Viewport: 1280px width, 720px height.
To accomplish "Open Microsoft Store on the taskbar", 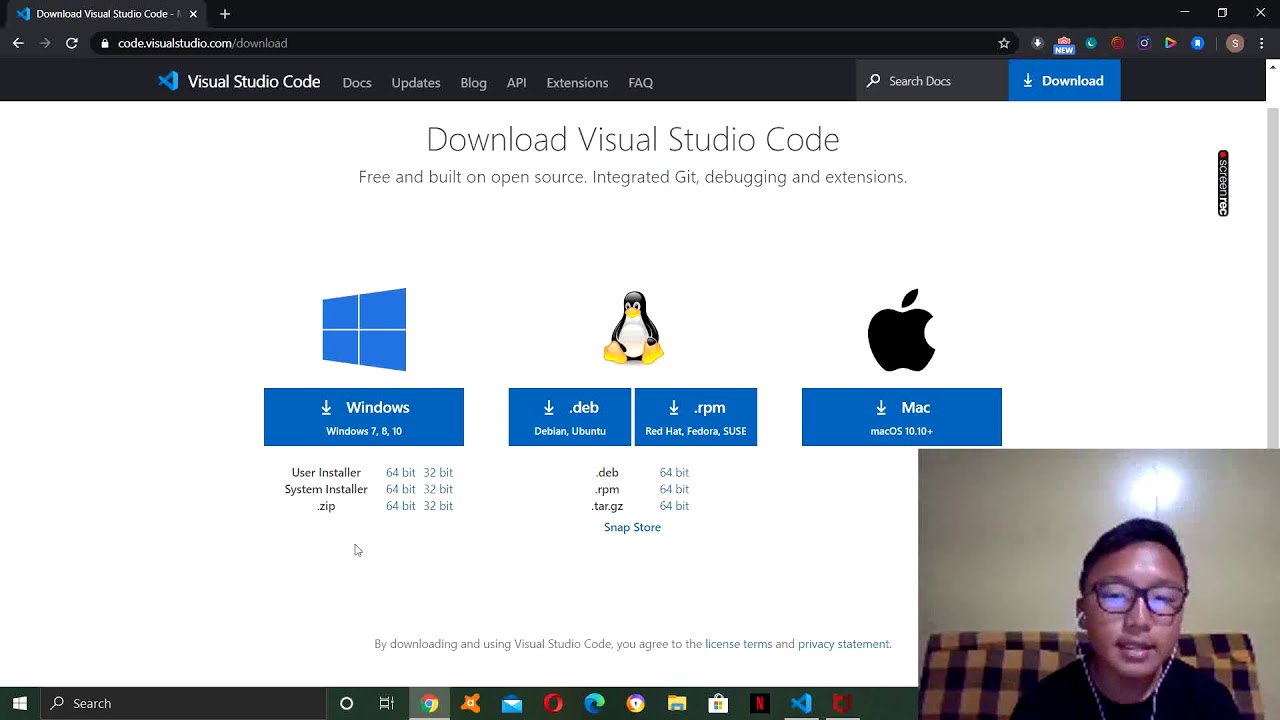I will [718, 703].
